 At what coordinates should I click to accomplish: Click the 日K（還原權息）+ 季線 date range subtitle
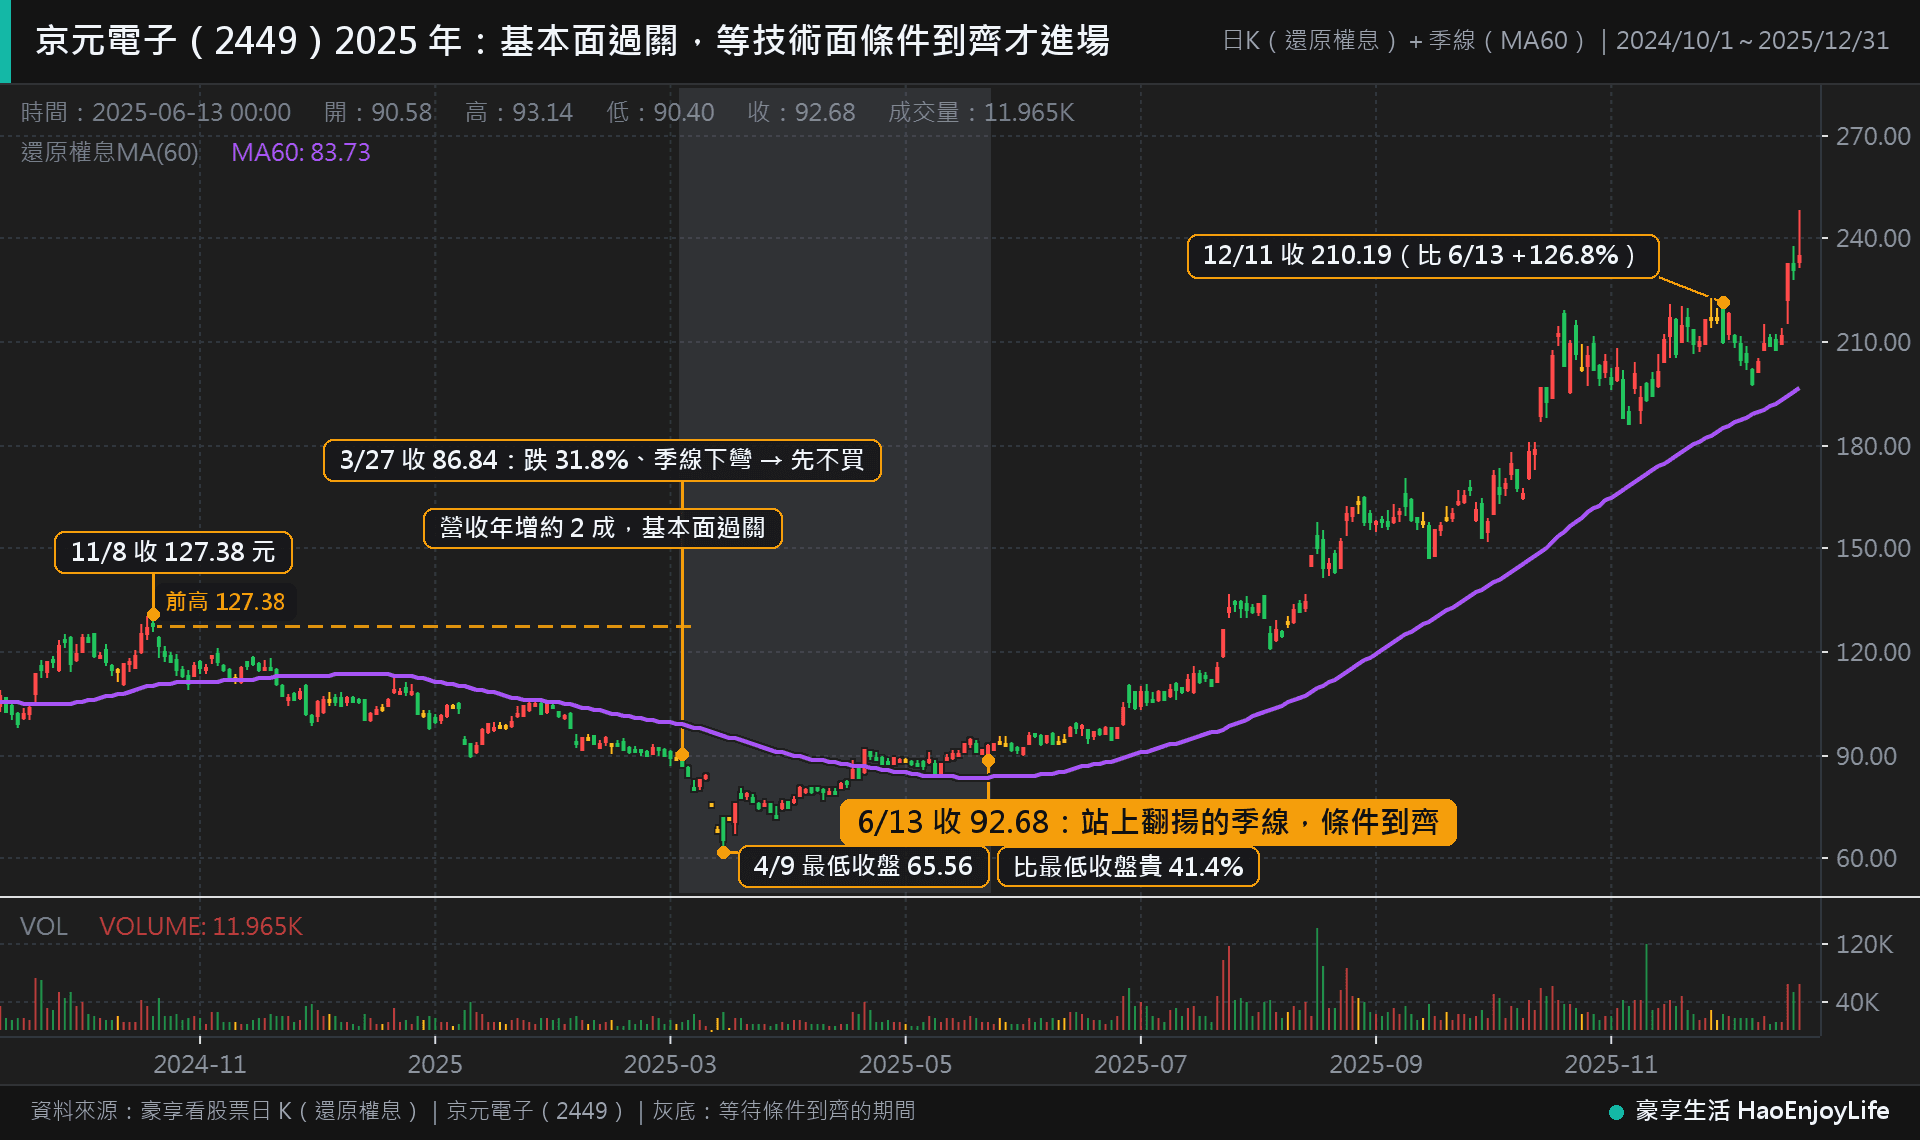[1556, 41]
